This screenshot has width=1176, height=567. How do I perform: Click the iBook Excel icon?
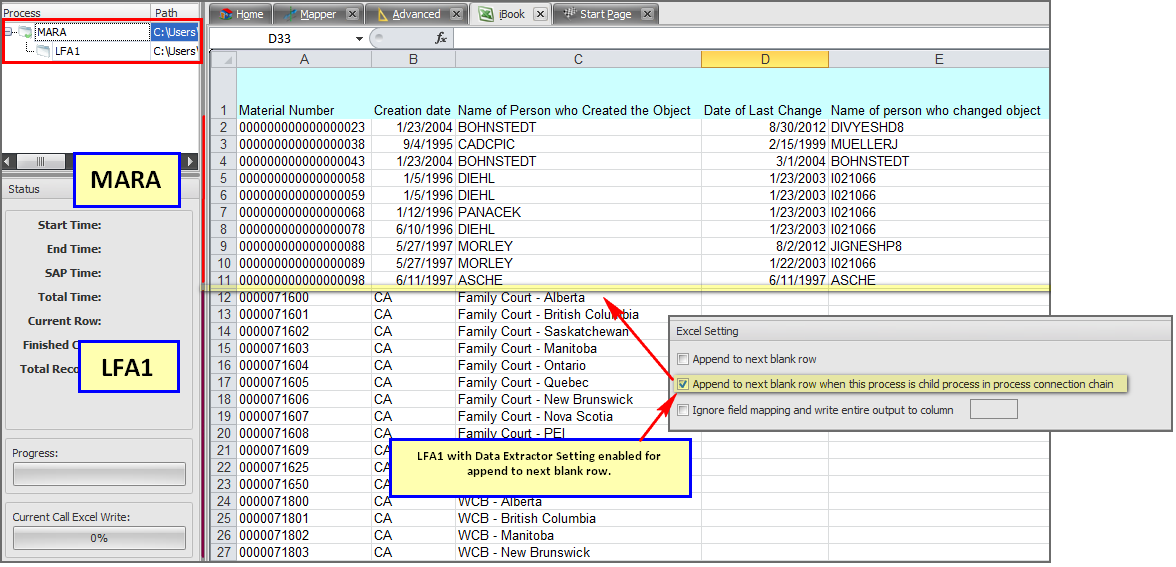click(x=486, y=14)
